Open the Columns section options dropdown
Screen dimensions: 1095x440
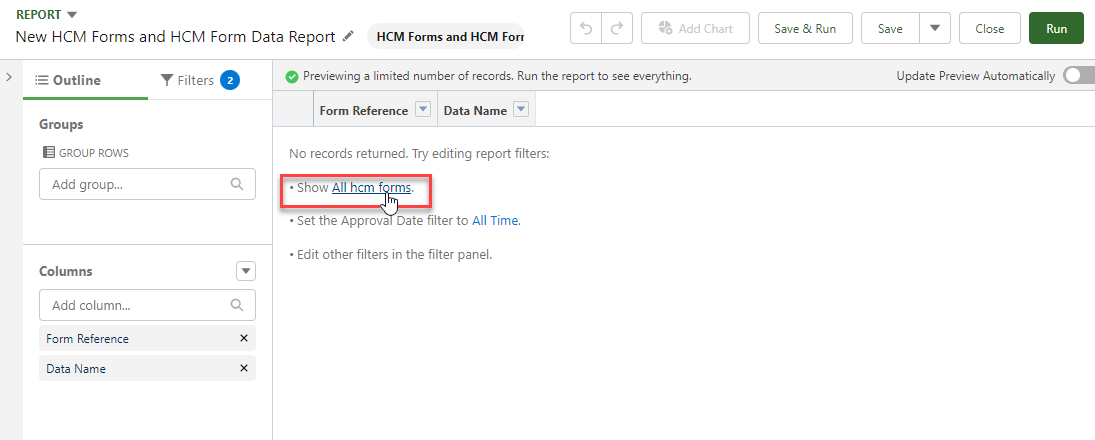[246, 271]
